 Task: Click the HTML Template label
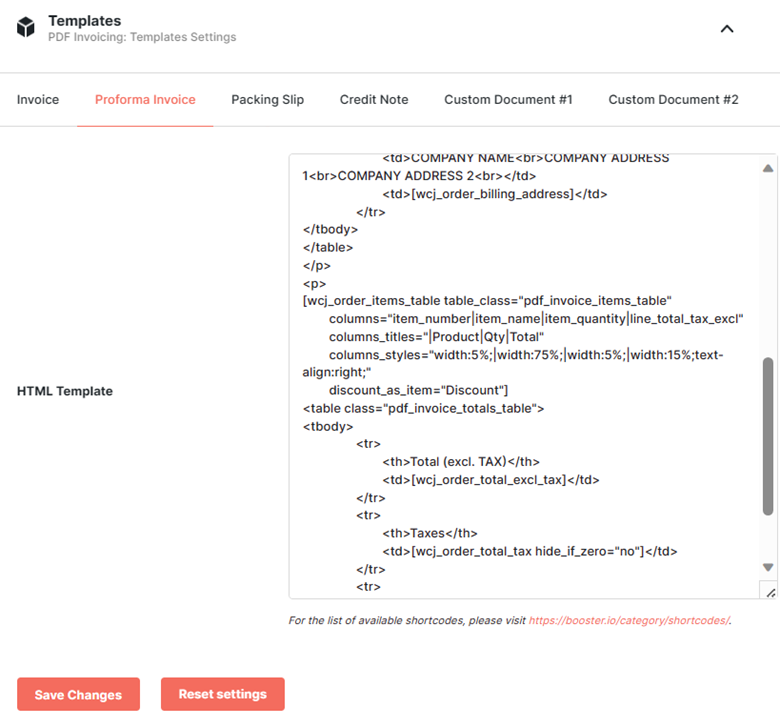65,391
